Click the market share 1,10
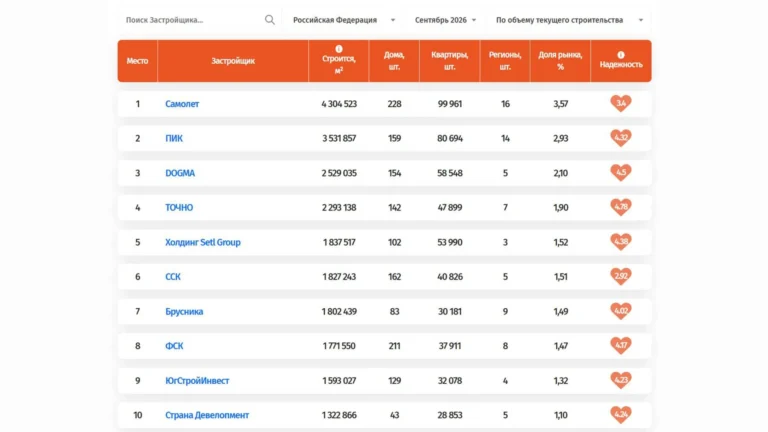 point(560,415)
